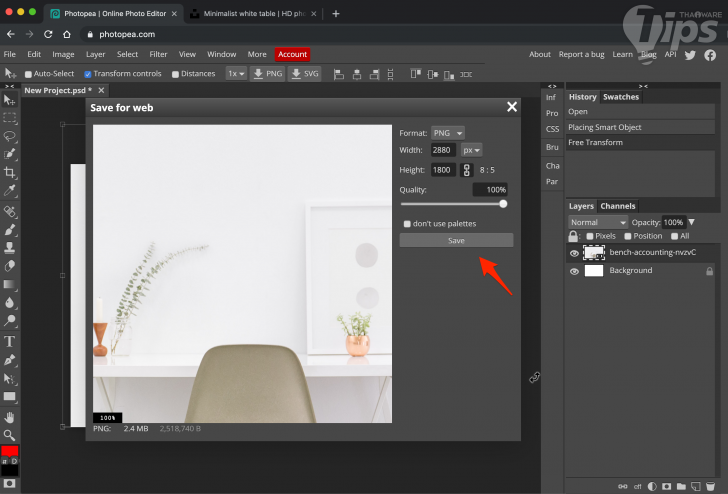Choose the Type tool
728x494 pixels.
point(10,341)
